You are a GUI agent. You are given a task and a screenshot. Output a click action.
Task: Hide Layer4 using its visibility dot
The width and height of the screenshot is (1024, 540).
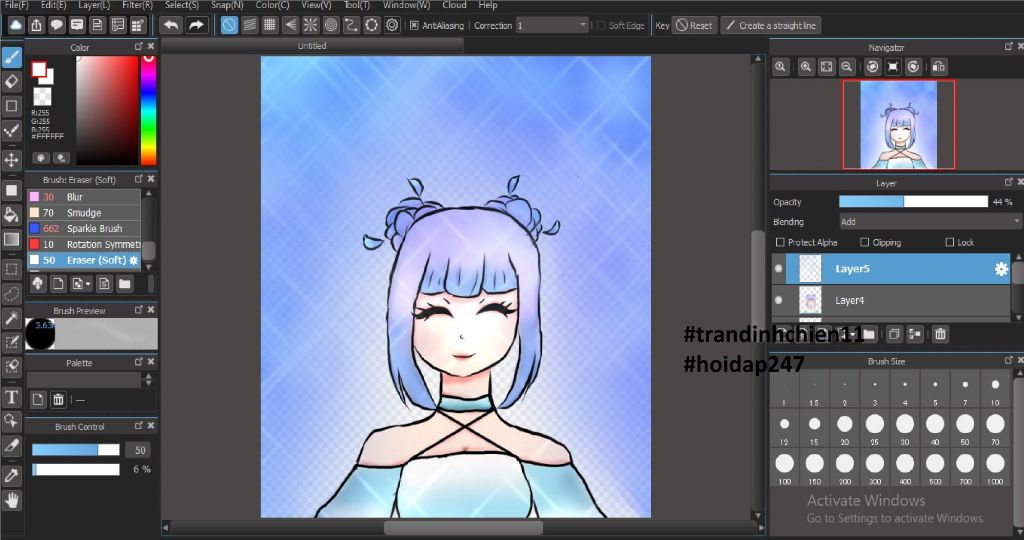[778, 300]
